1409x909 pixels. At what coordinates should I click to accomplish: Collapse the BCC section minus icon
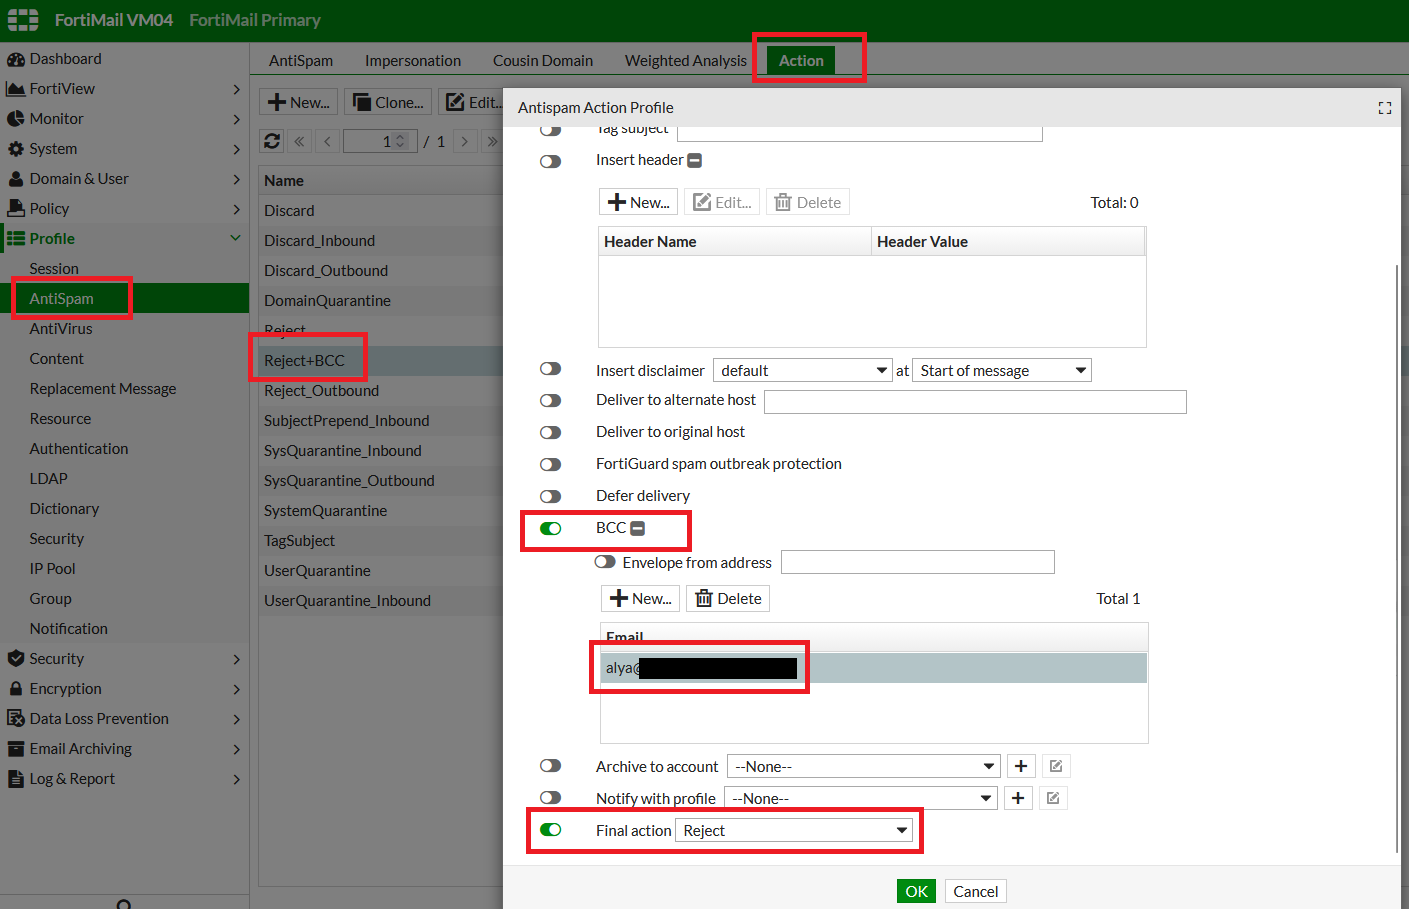(638, 528)
